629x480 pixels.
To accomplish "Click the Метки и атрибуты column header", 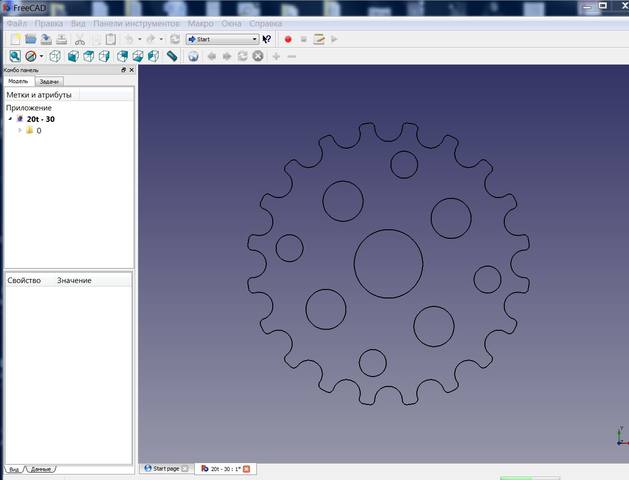I will coord(39,95).
